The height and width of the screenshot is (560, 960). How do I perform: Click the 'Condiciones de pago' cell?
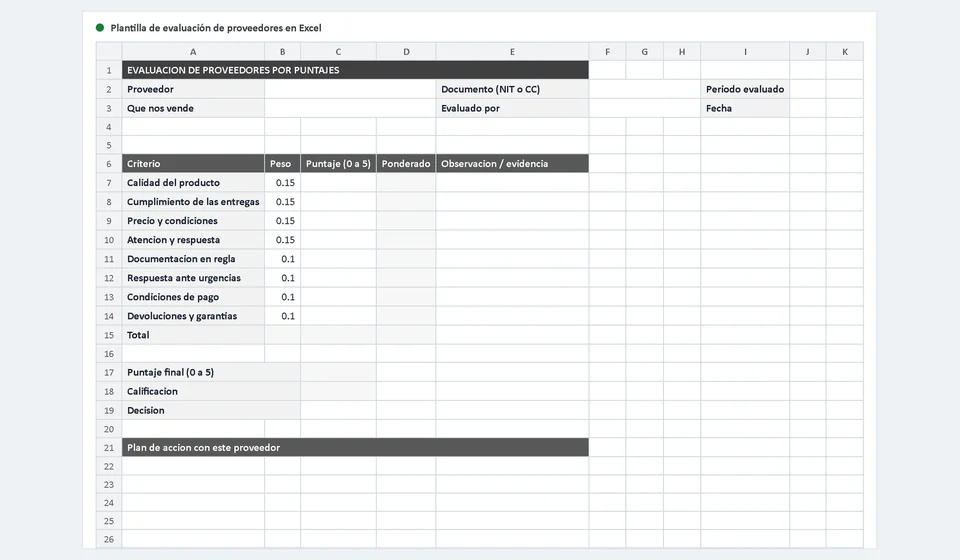[193, 296]
